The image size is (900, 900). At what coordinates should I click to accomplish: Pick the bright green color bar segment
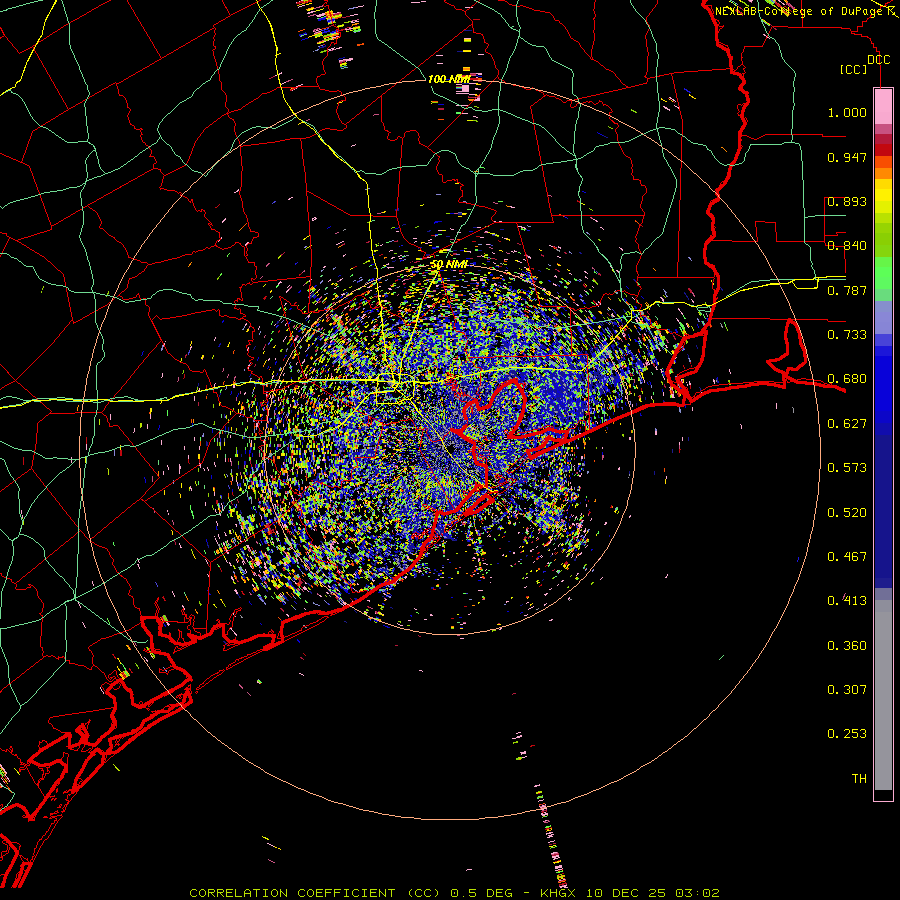(883, 274)
